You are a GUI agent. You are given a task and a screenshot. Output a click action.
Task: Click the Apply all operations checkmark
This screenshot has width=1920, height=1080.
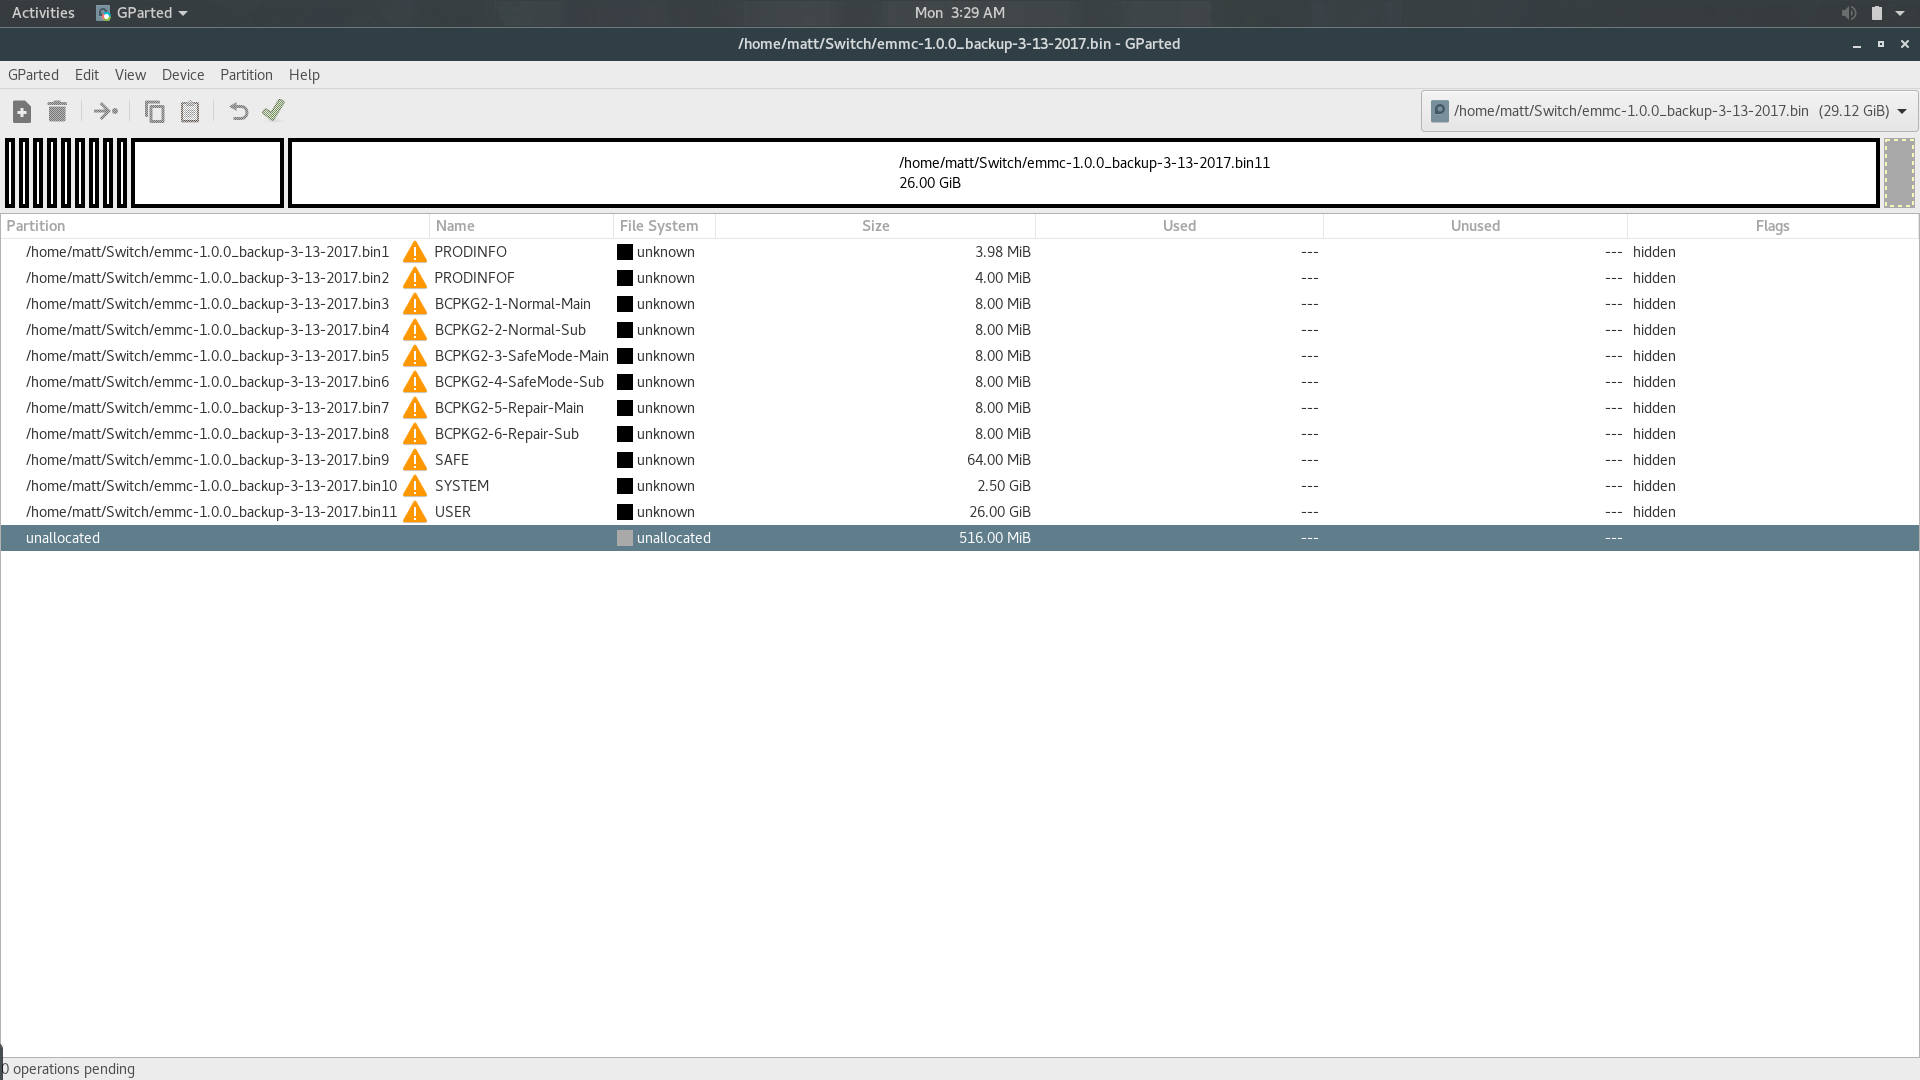click(x=273, y=110)
